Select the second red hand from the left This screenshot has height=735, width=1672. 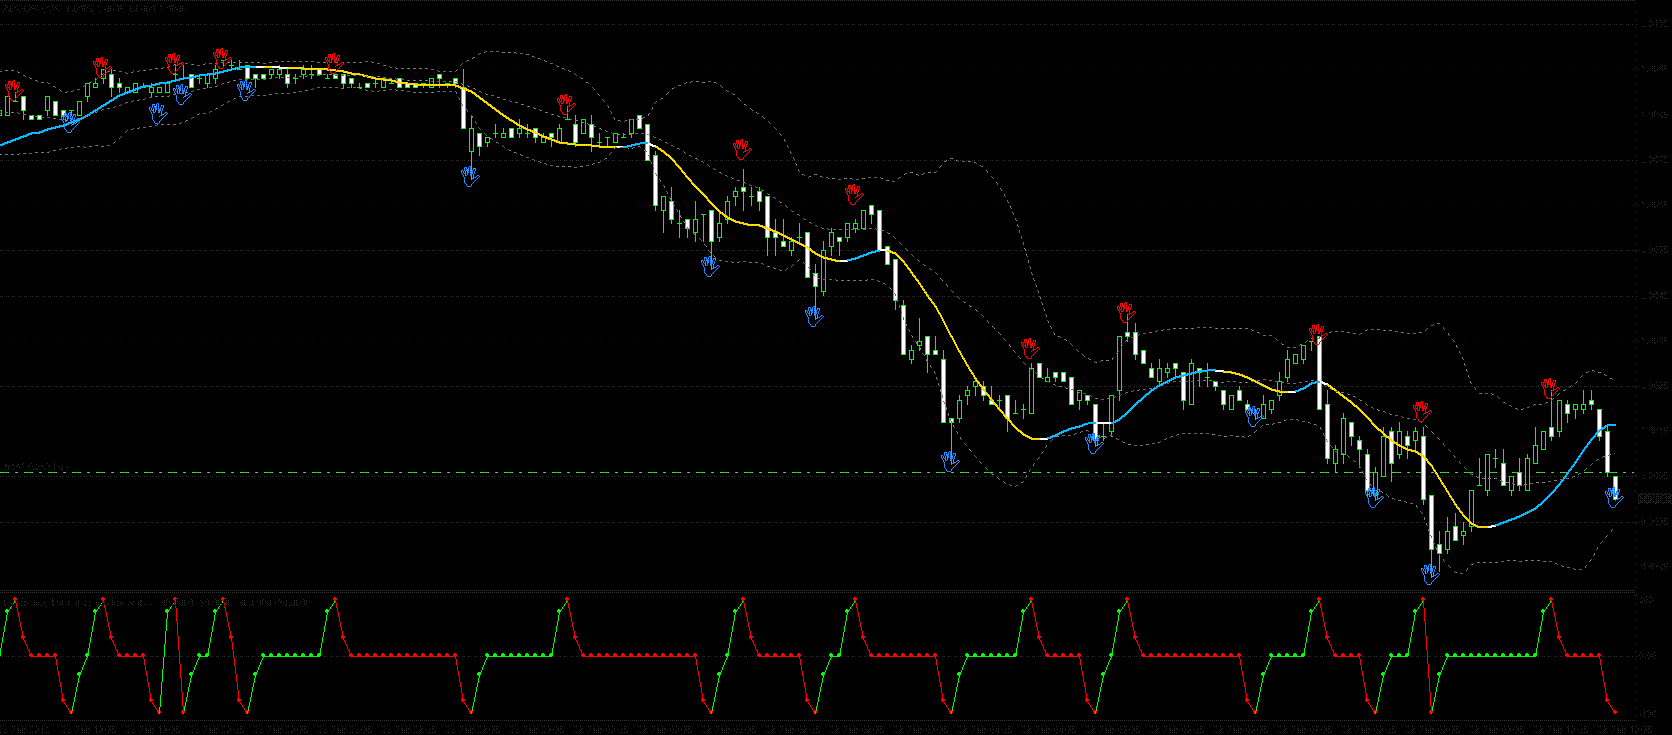point(101,66)
